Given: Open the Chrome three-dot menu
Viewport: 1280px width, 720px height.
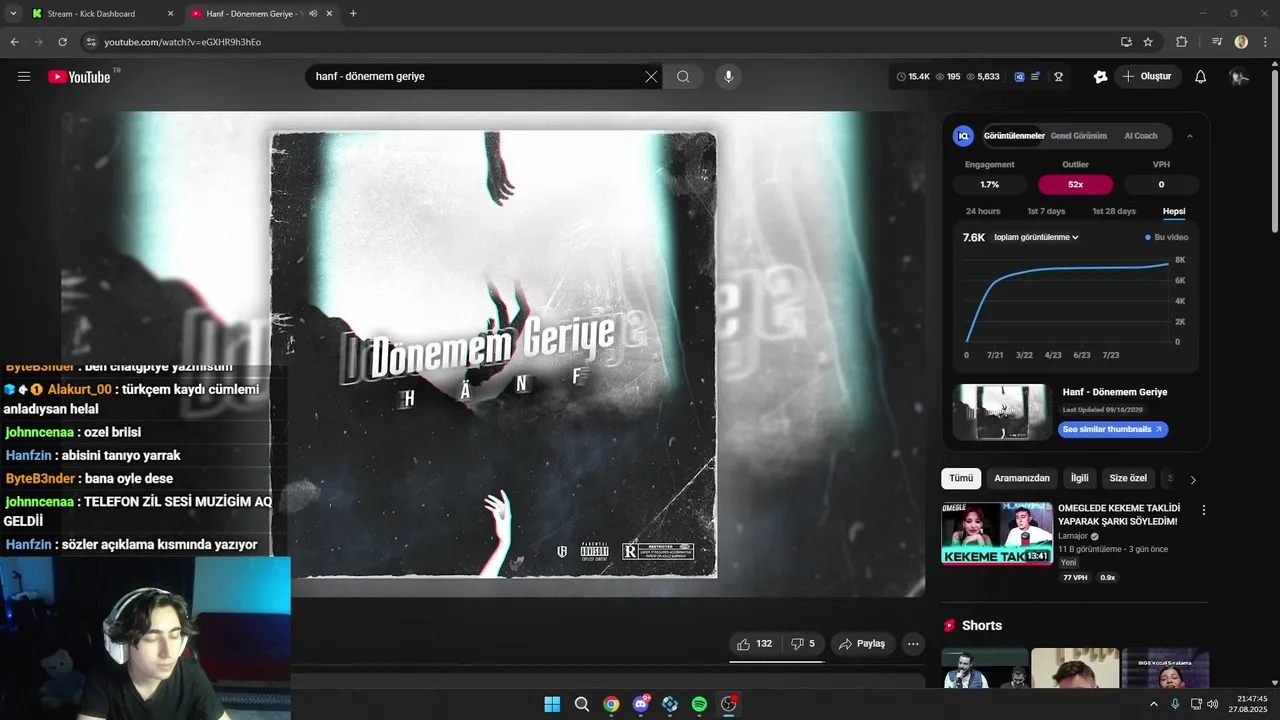Looking at the screenshot, I should tap(1265, 42).
